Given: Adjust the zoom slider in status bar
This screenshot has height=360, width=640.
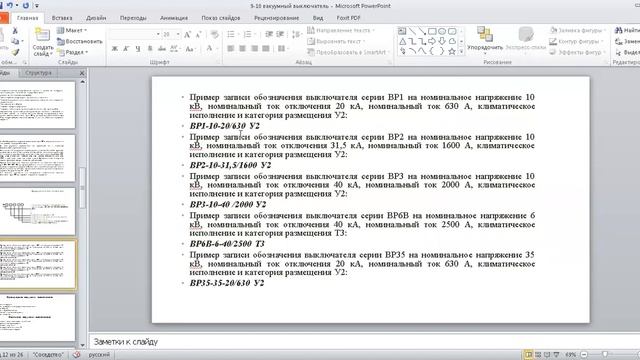Looking at the screenshot, I should (x=605, y=355).
